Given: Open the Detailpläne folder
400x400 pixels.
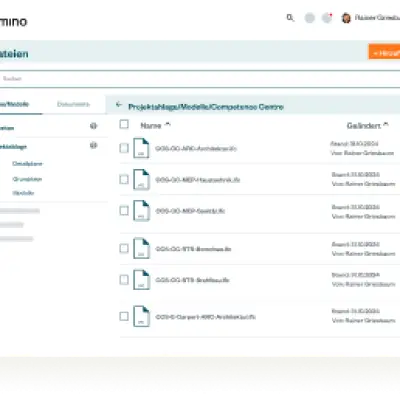Looking at the screenshot, I should [27, 164].
